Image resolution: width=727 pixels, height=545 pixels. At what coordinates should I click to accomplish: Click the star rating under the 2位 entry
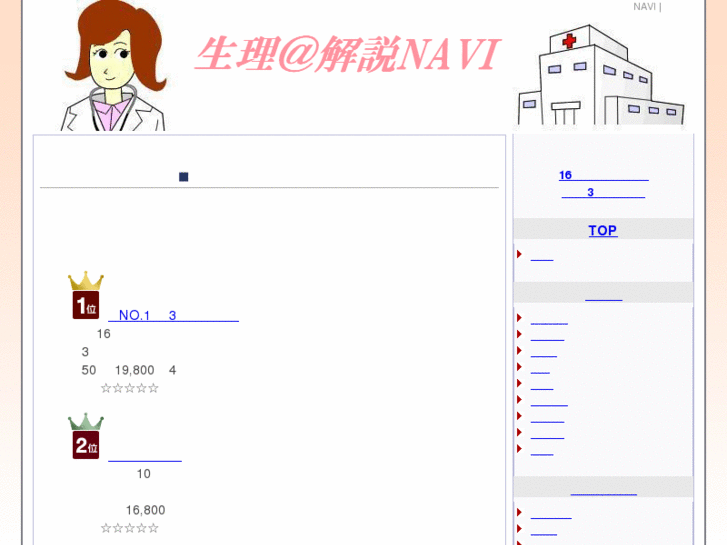click(x=130, y=528)
